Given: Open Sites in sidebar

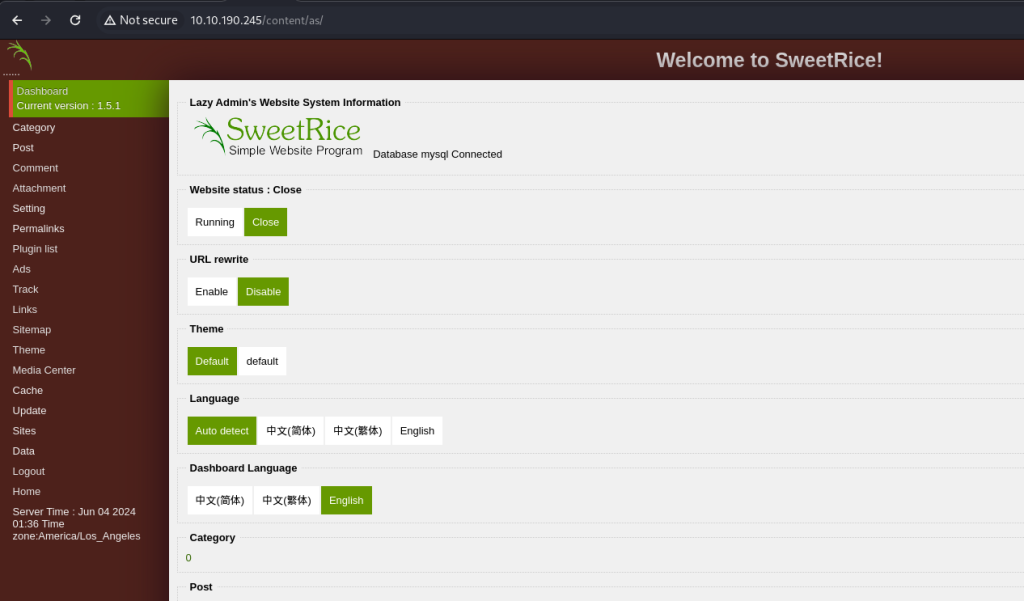Looking at the screenshot, I should (x=24, y=431).
